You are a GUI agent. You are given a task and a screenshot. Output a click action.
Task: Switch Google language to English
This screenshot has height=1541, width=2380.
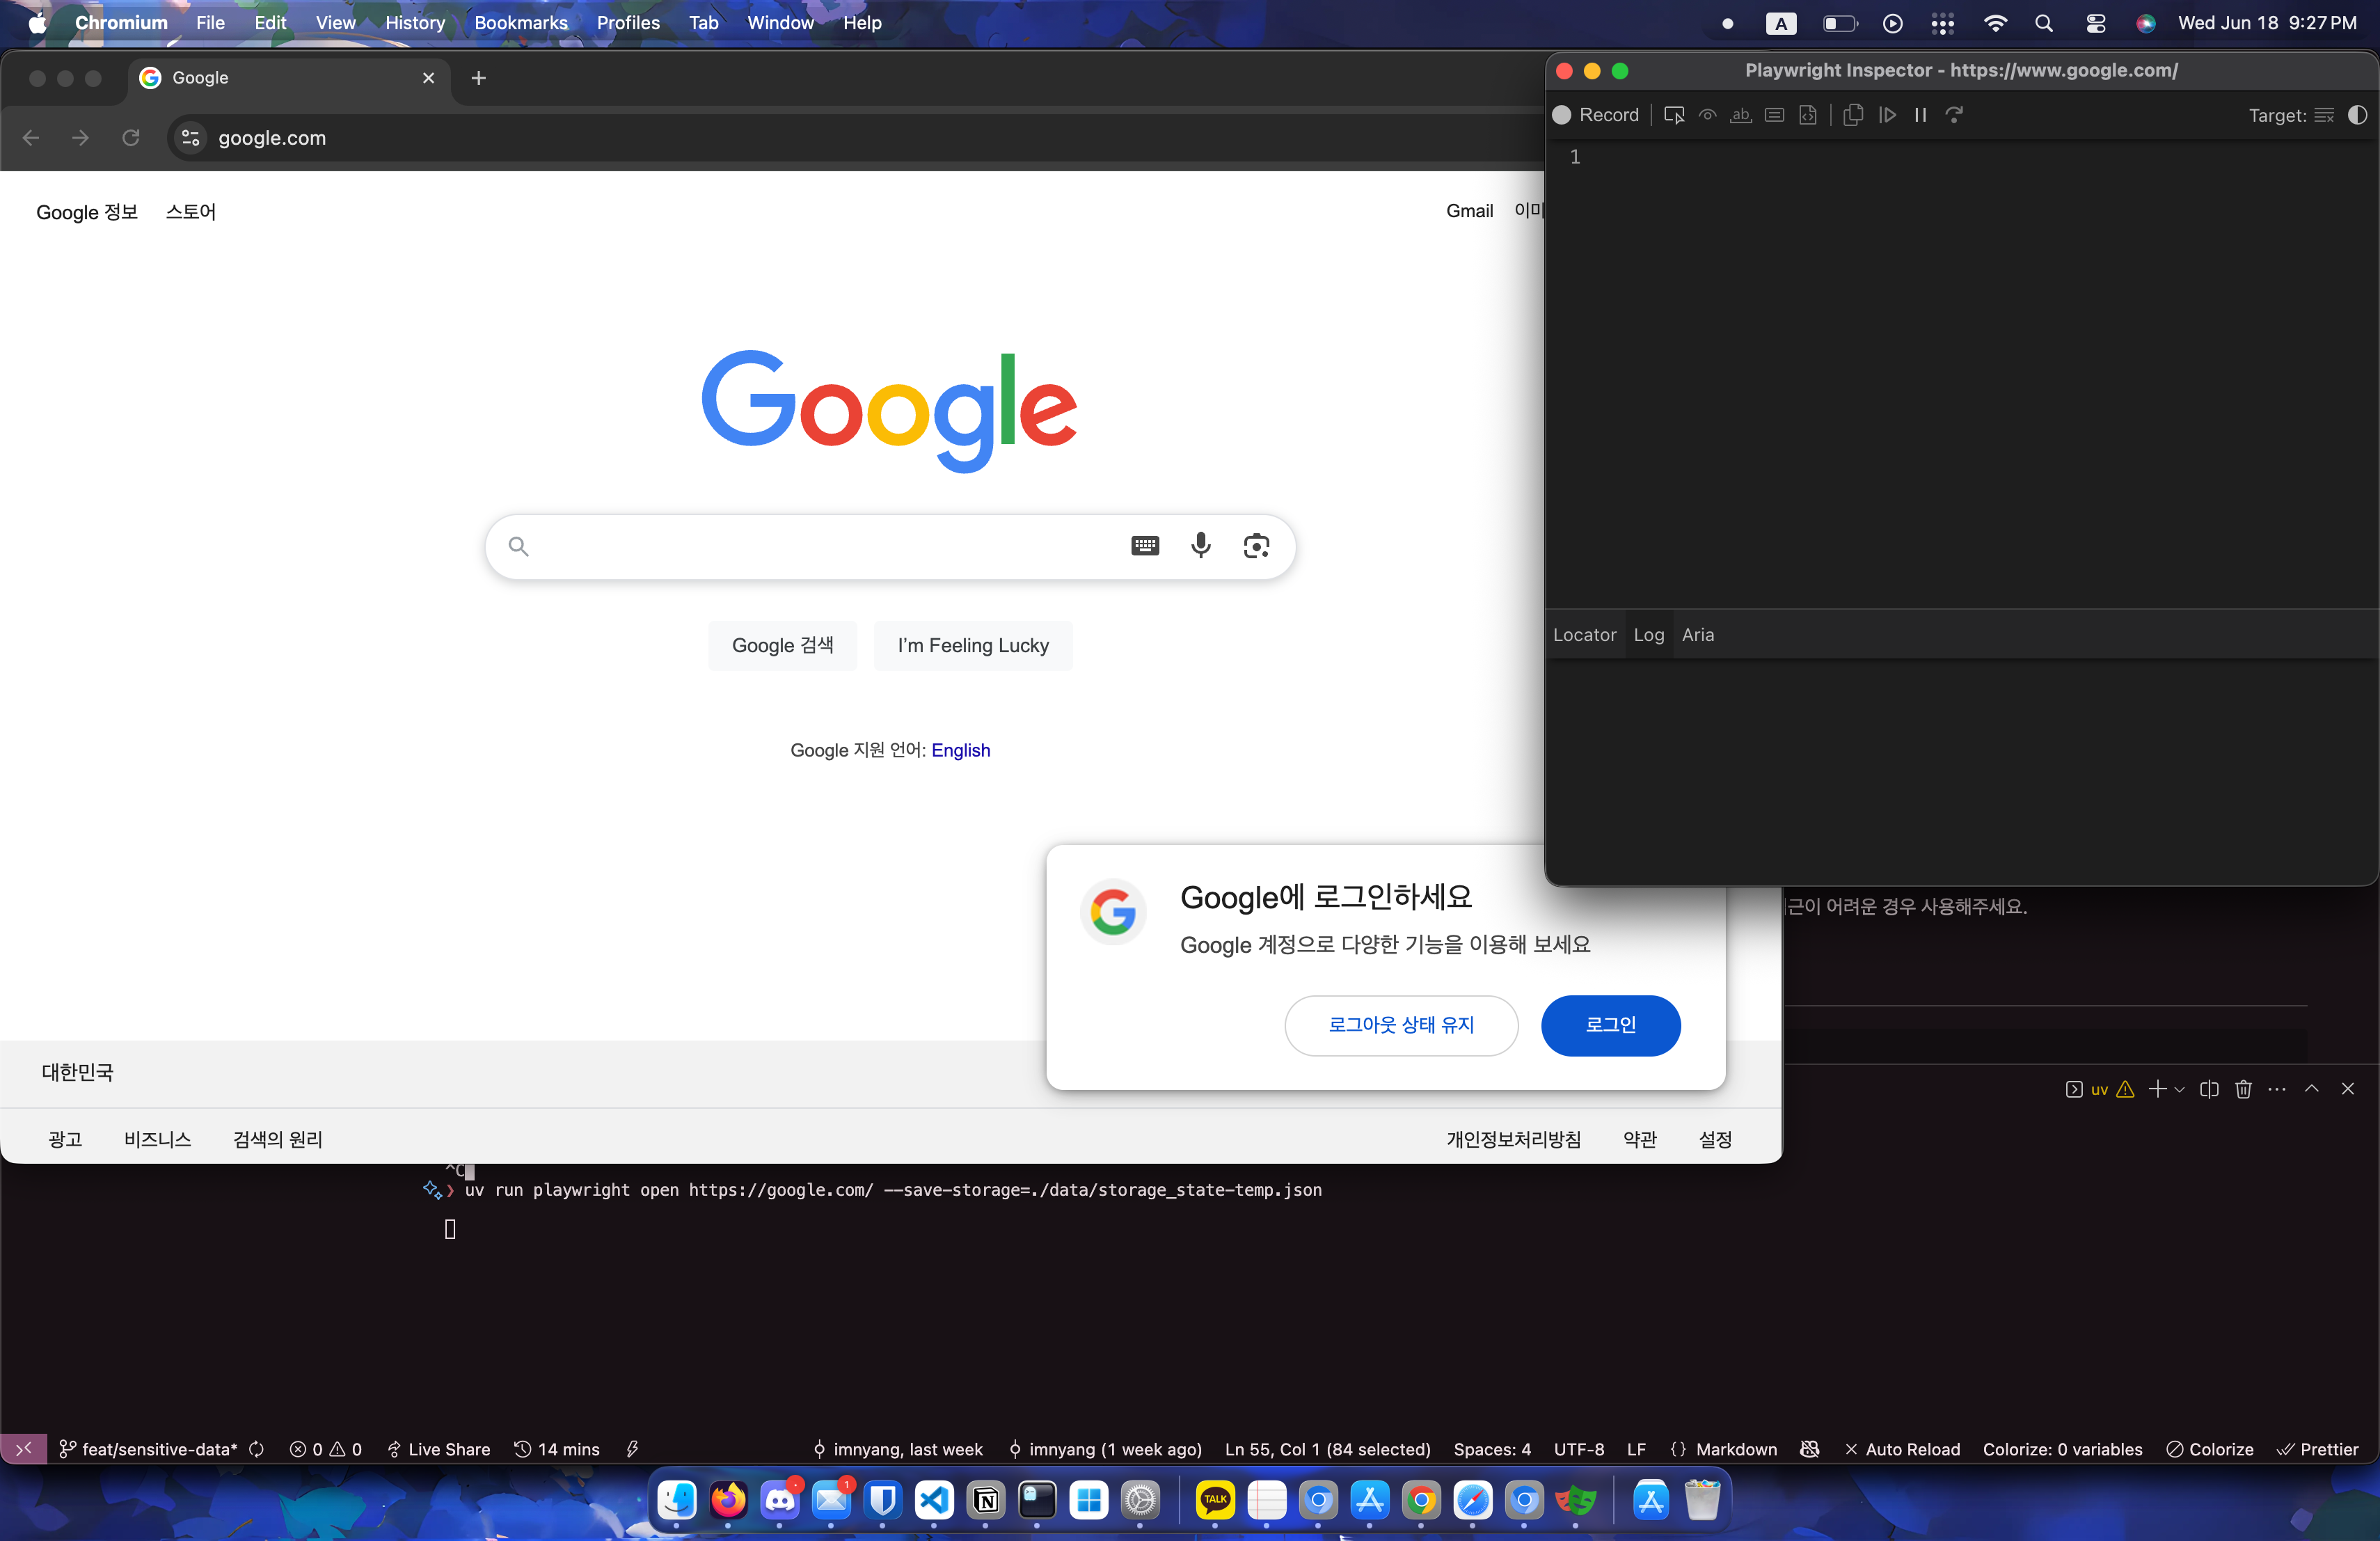click(x=961, y=751)
